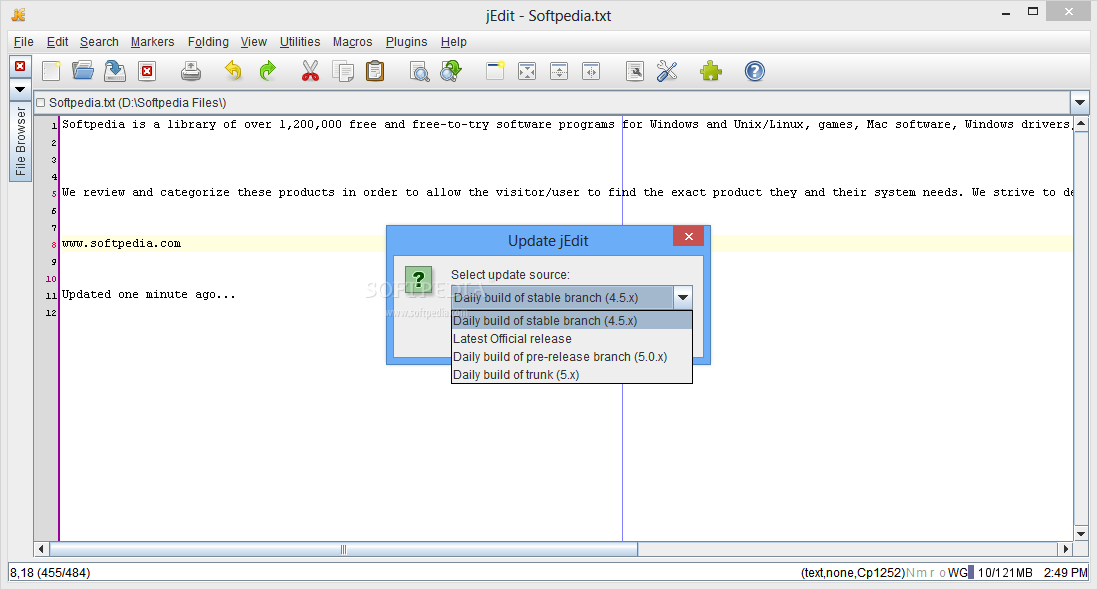Image resolution: width=1098 pixels, height=590 pixels.
Task: Click caret position status 8,18 (455/484)
Action: pyautogui.click(x=50, y=573)
